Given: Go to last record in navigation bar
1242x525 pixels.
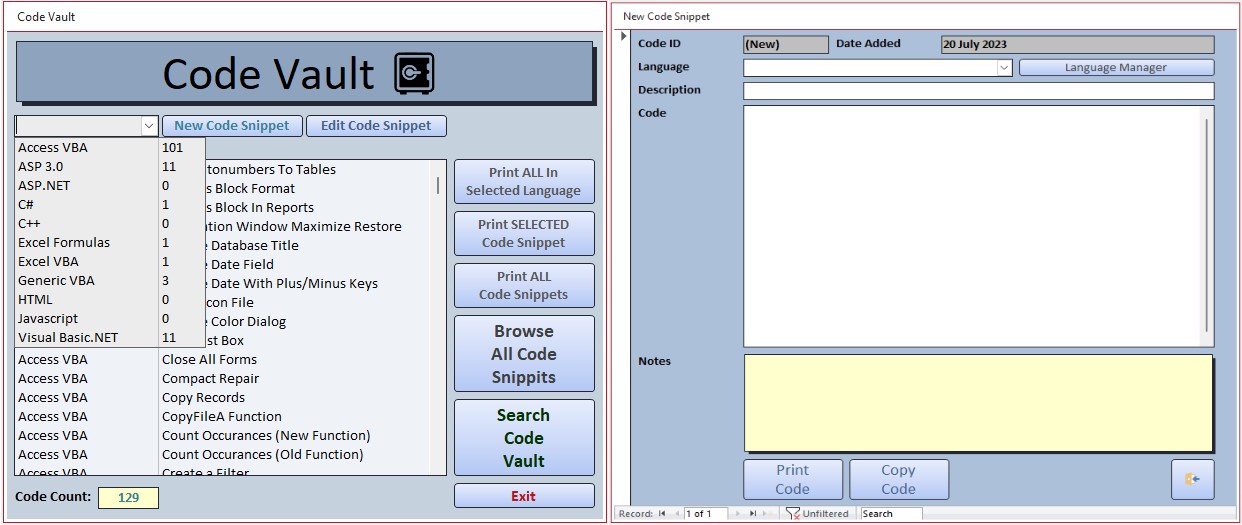Looking at the screenshot, I should [754, 513].
